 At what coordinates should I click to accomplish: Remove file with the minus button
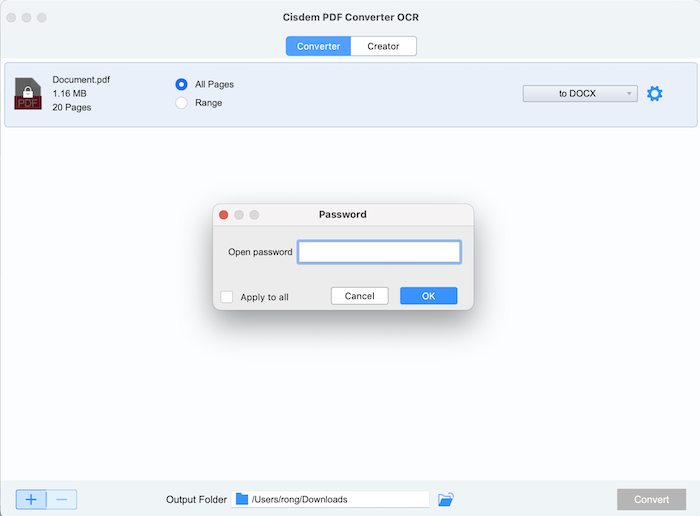62,499
